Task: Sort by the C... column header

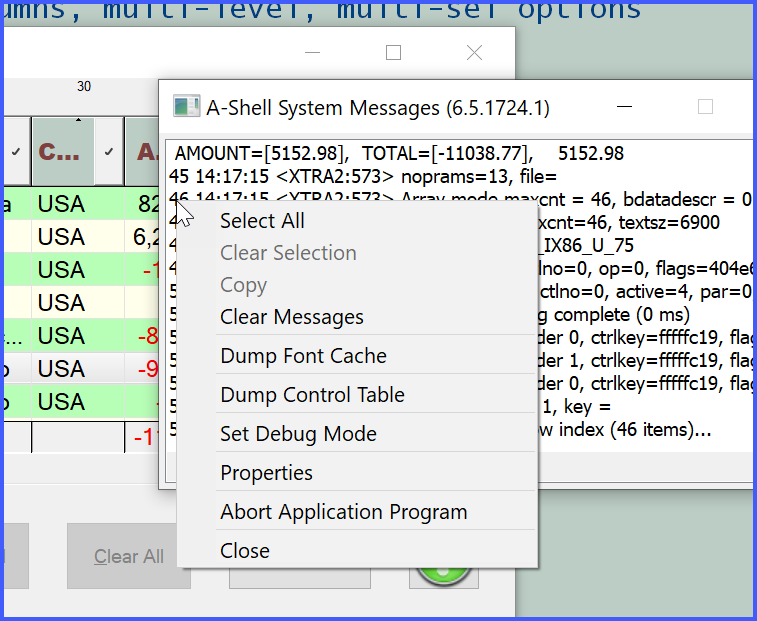Action: (x=62, y=152)
